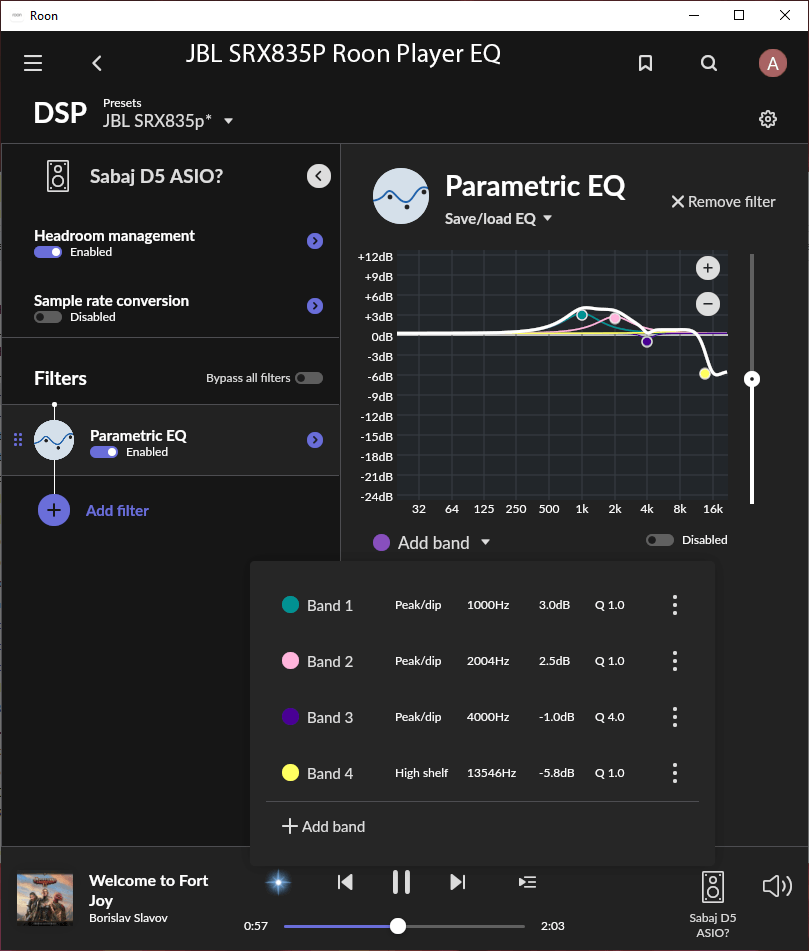809x951 pixels.
Task: Open the hamburger navigation menu
Action: [33, 63]
